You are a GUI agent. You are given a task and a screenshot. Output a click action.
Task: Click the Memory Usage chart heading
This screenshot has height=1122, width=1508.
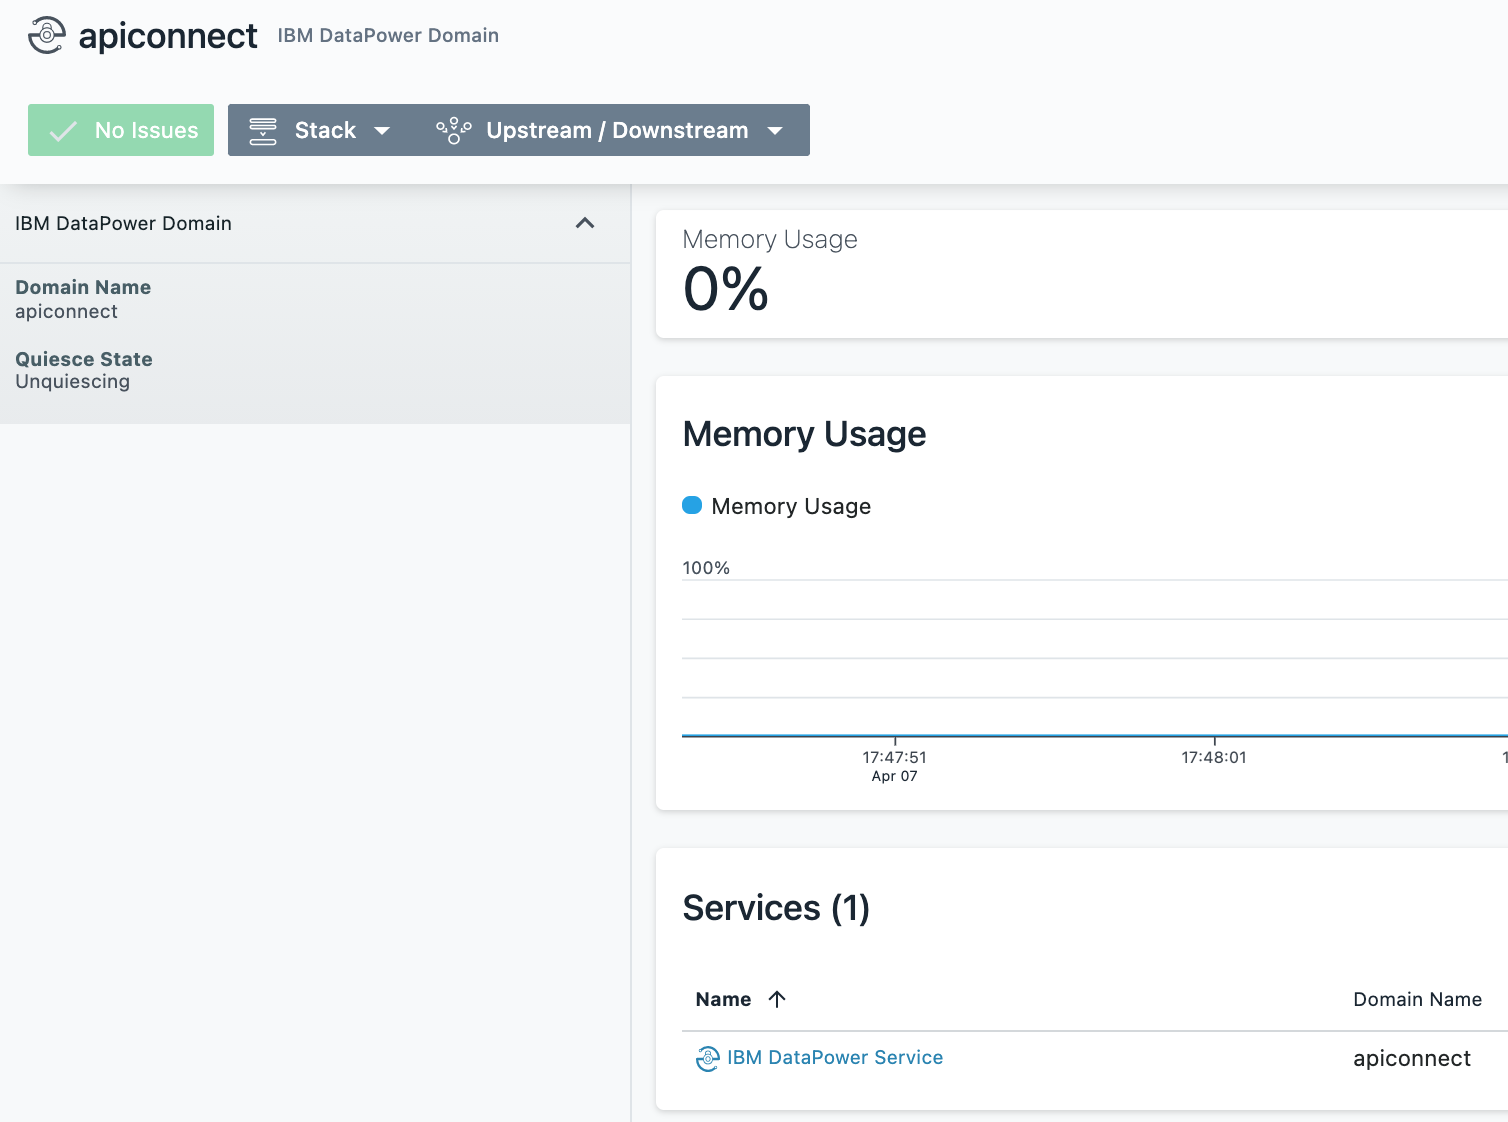pos(804,434)
